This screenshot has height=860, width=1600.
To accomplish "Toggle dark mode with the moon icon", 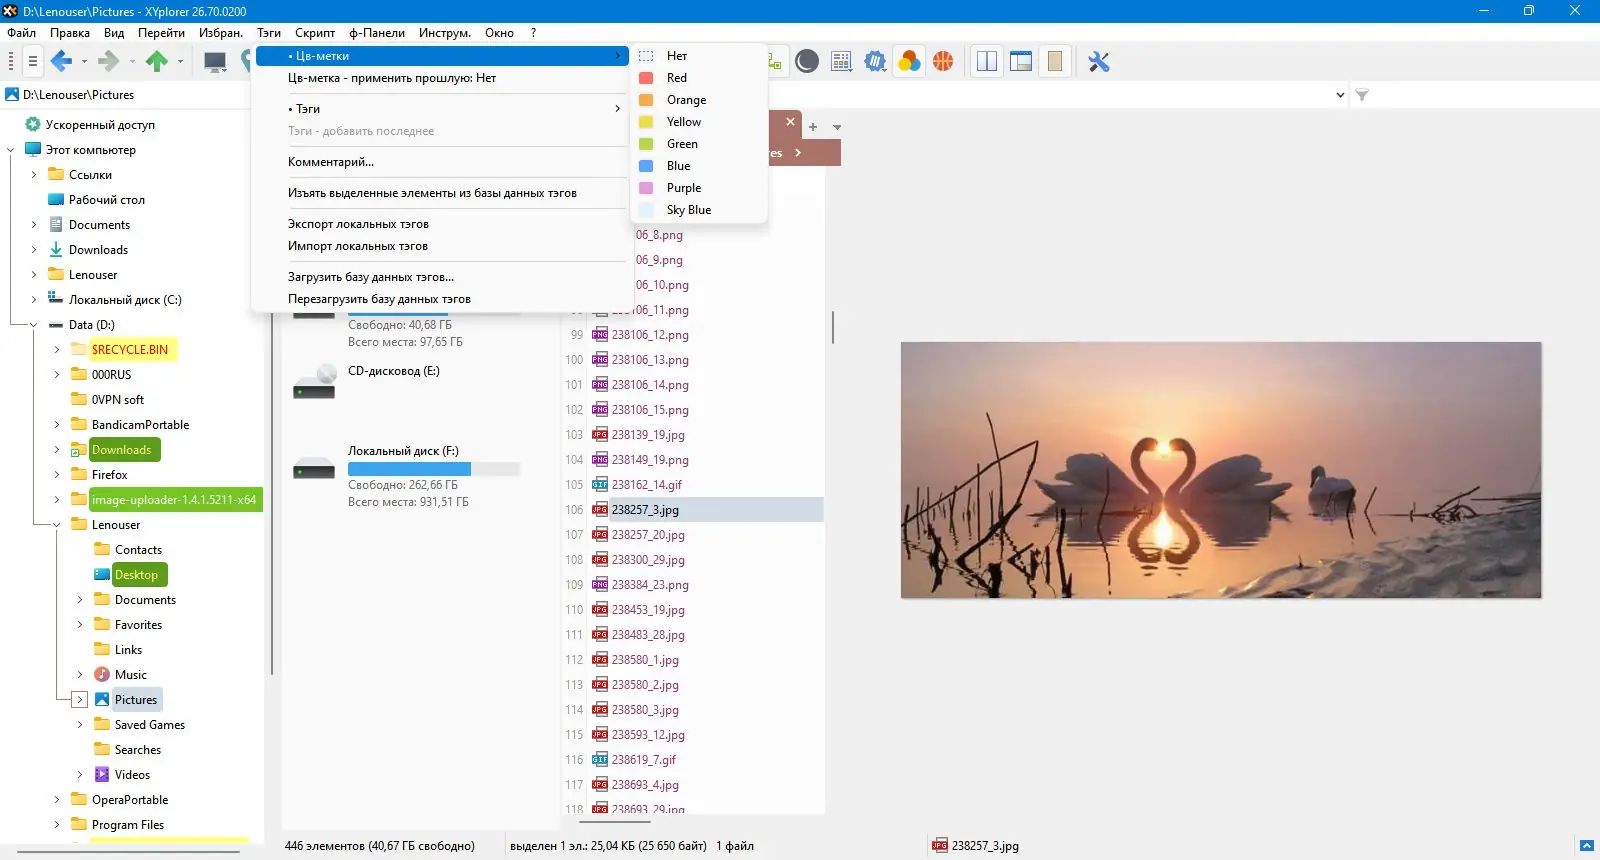I will (807, 62).
